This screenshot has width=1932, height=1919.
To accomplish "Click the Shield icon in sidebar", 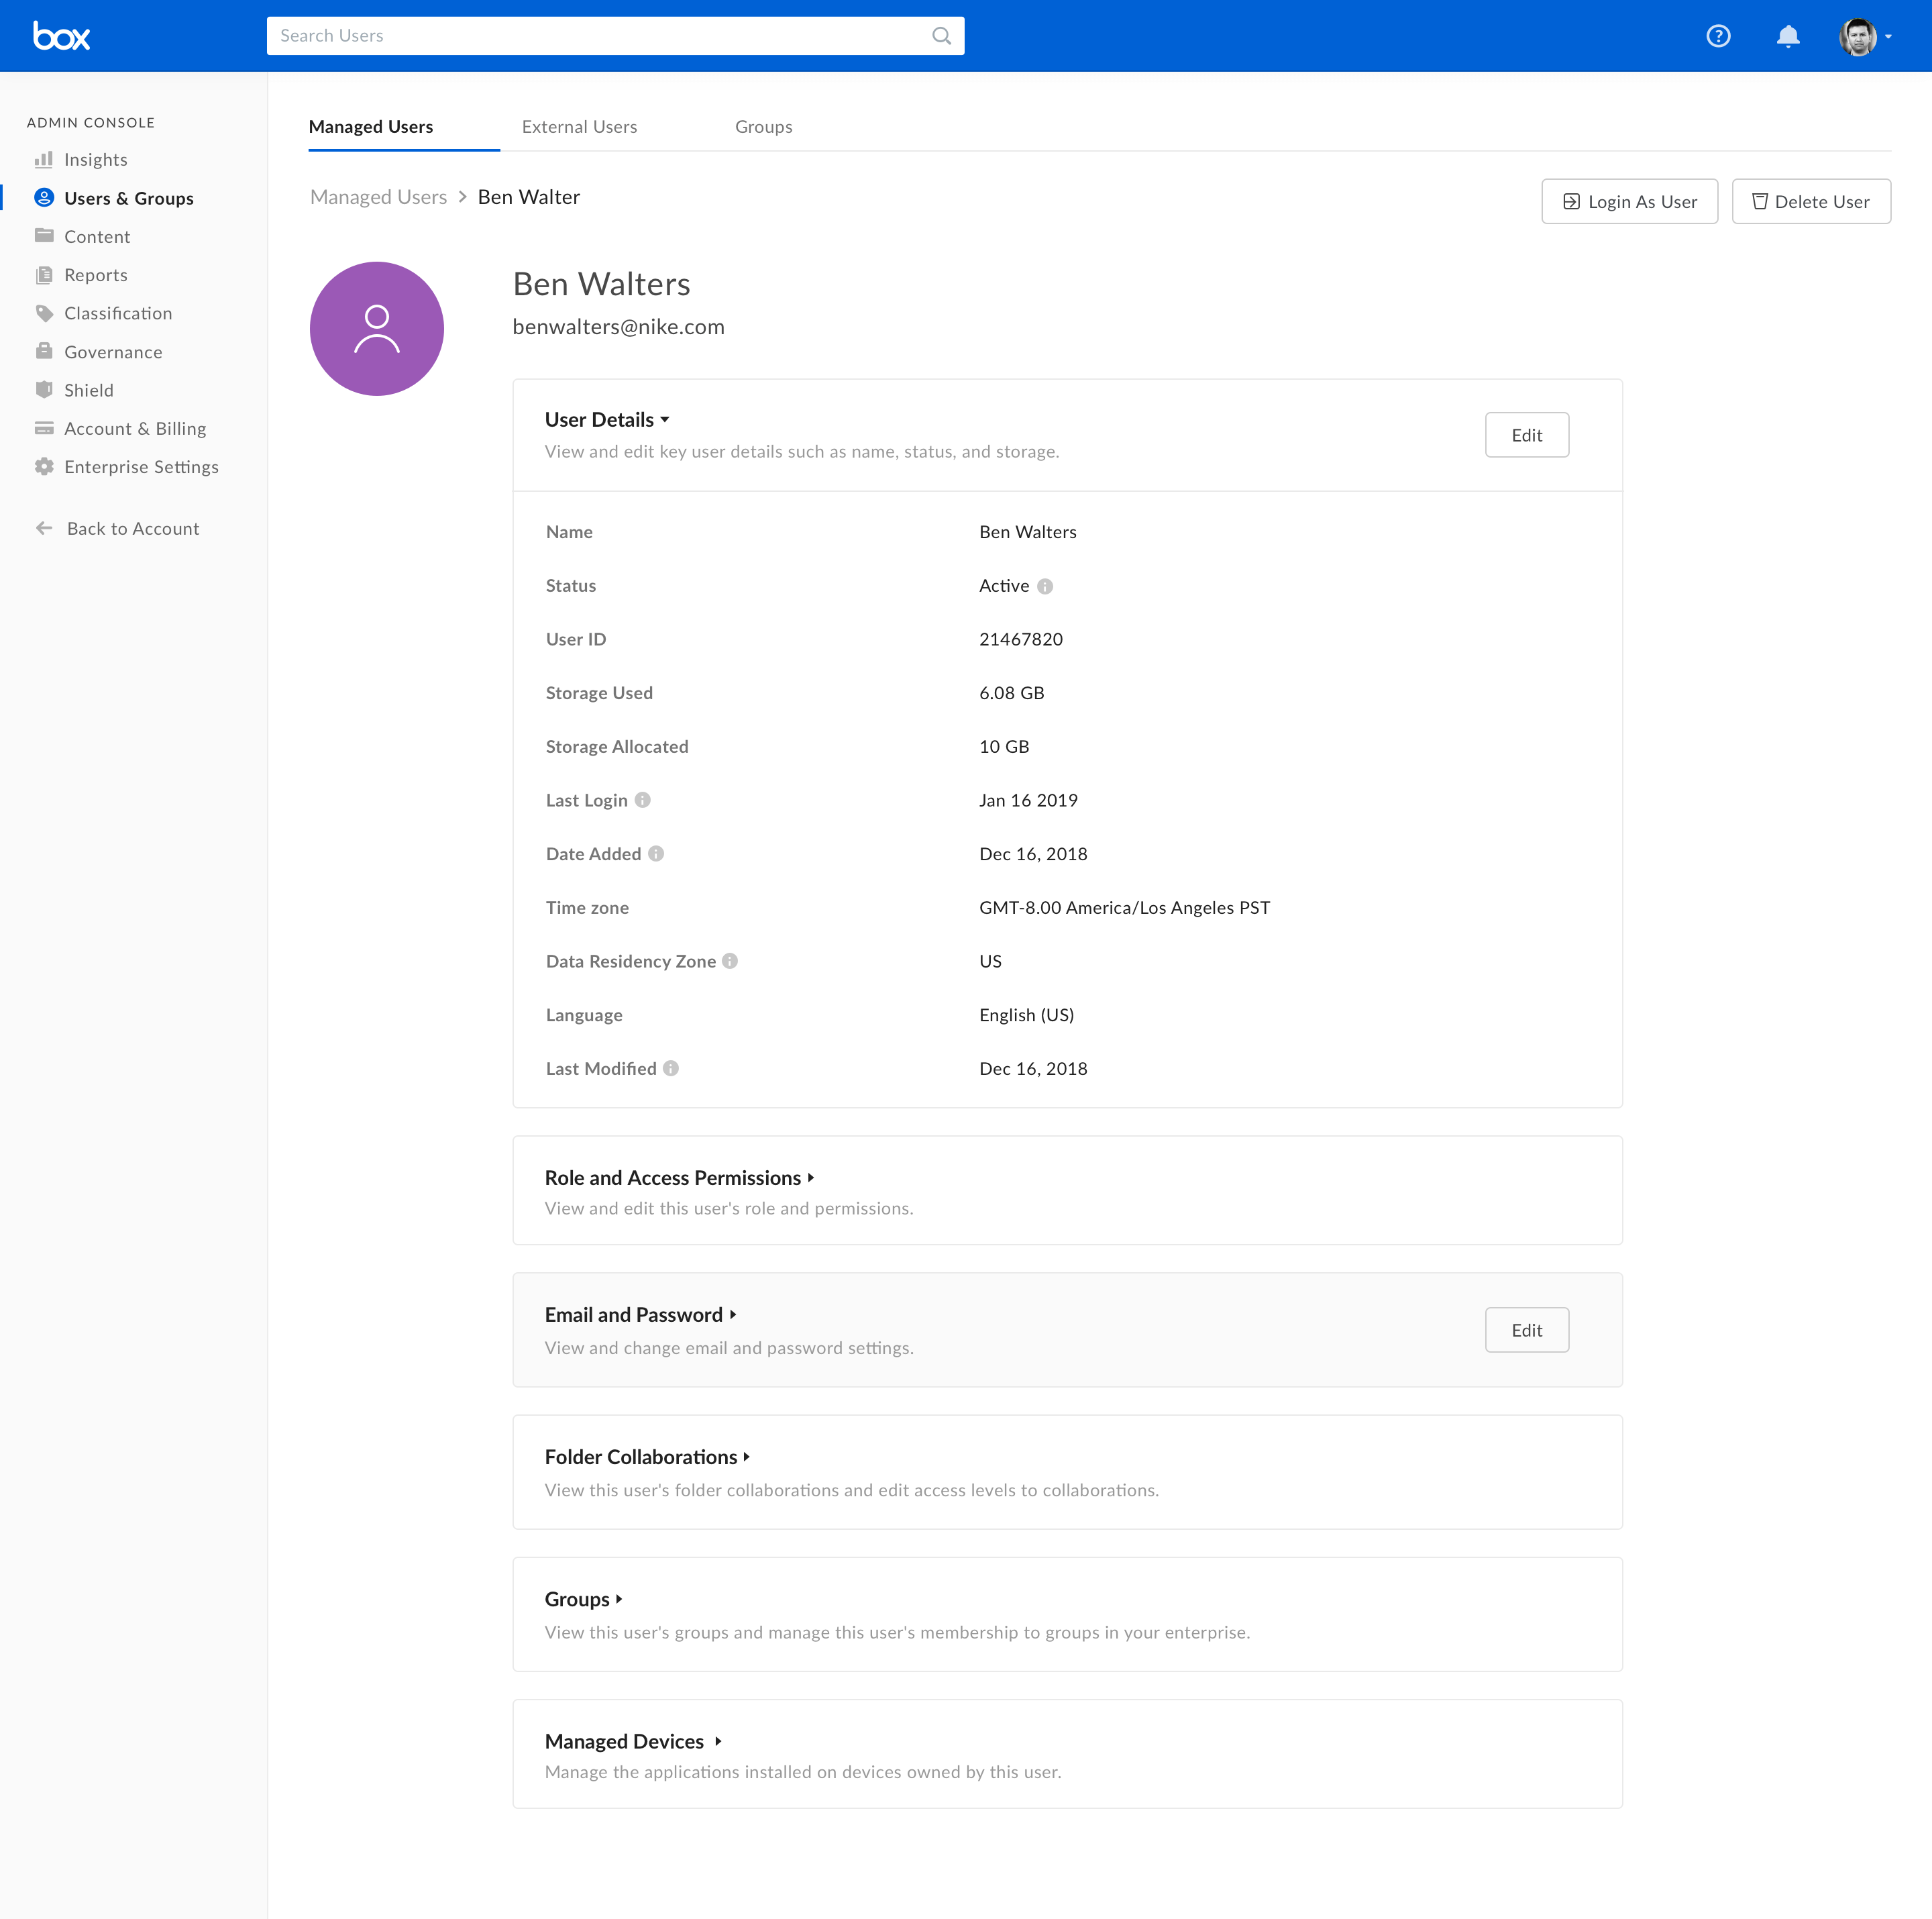I will point(44,390).
